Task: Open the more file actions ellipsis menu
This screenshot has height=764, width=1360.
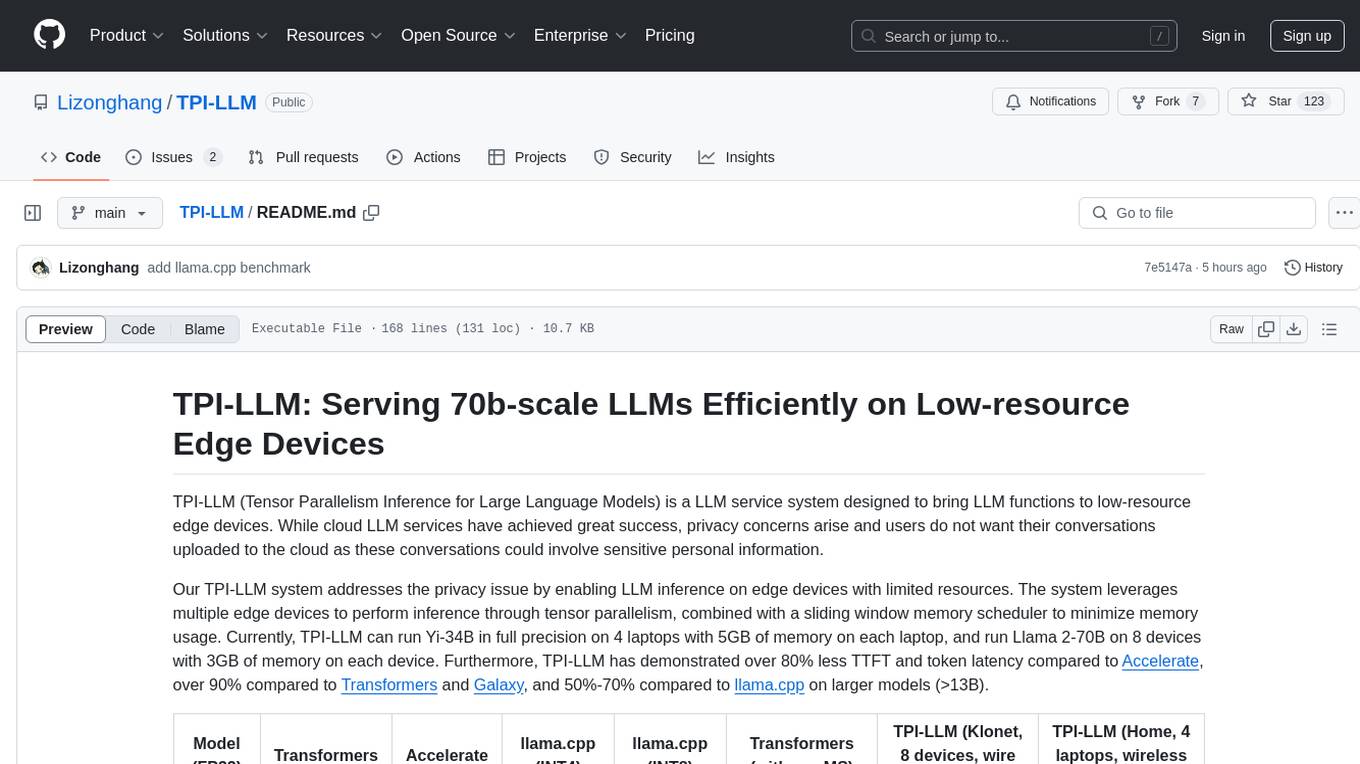Action: pos(1344,213)
